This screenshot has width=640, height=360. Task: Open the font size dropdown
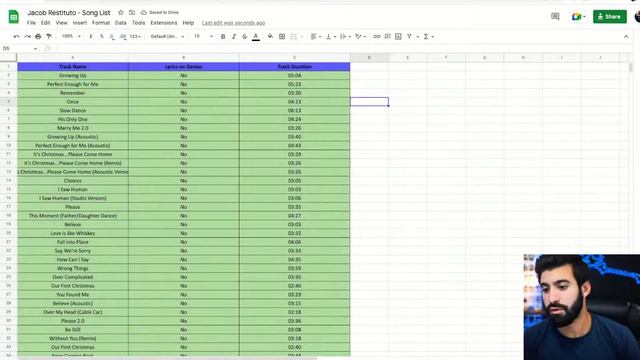[x=203, y=36]
